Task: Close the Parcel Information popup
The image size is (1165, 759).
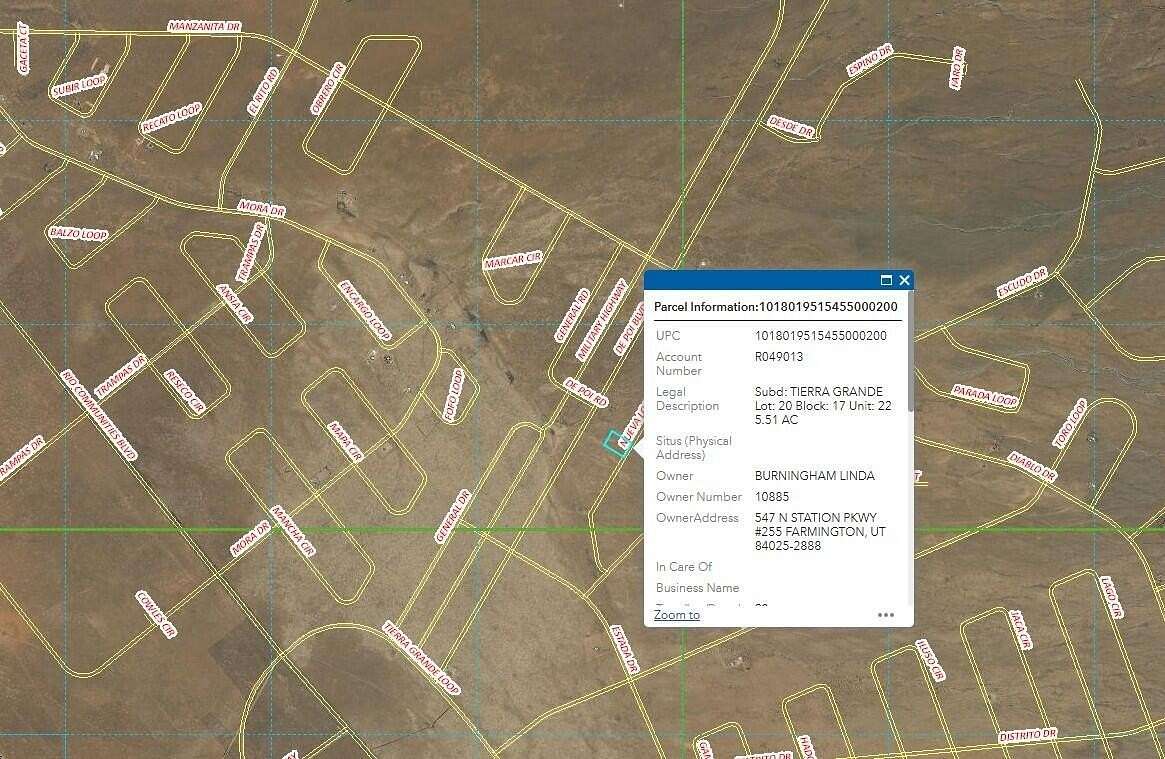Action: [x=904, y=280]
